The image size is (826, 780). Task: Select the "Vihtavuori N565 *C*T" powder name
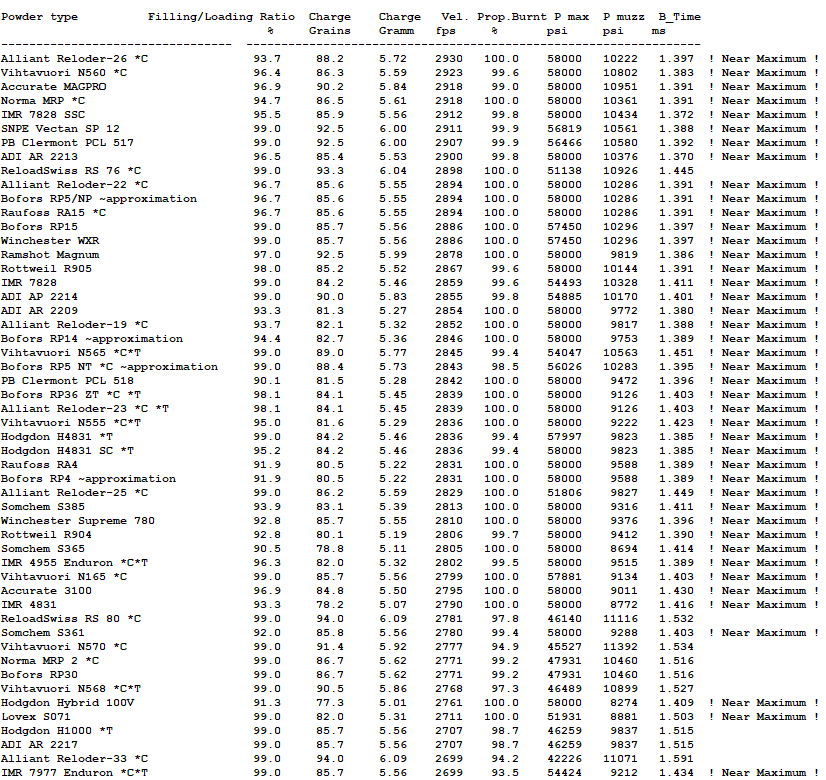click(71, 353)
